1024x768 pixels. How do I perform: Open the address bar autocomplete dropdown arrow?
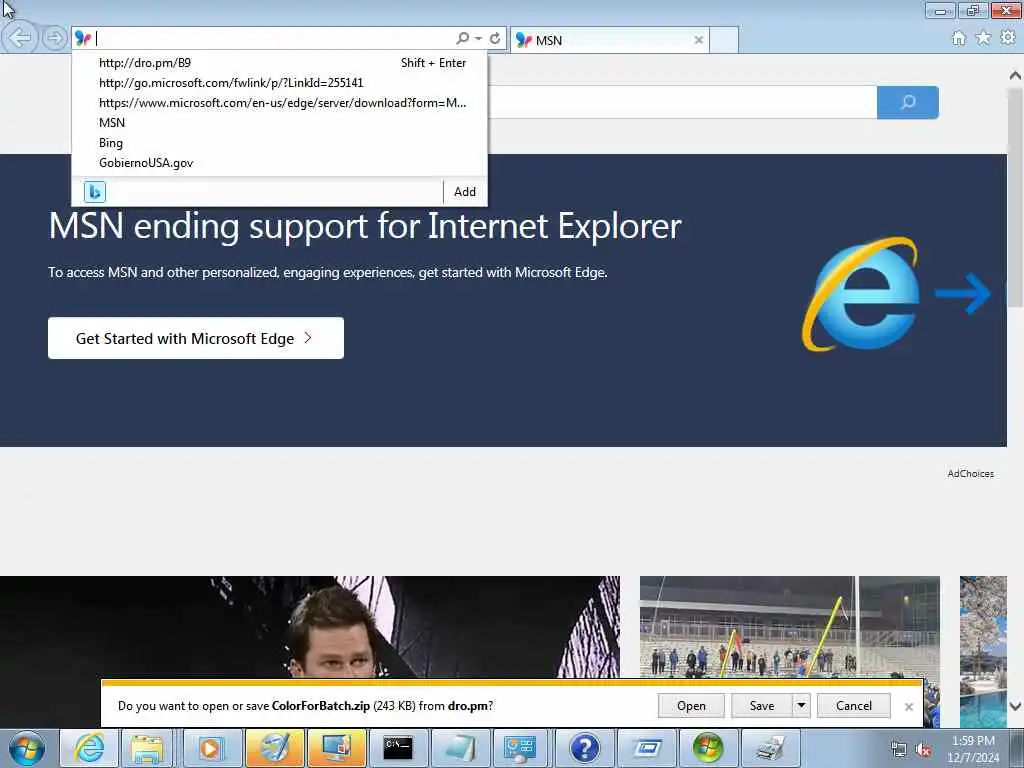[x=479, y=39]
